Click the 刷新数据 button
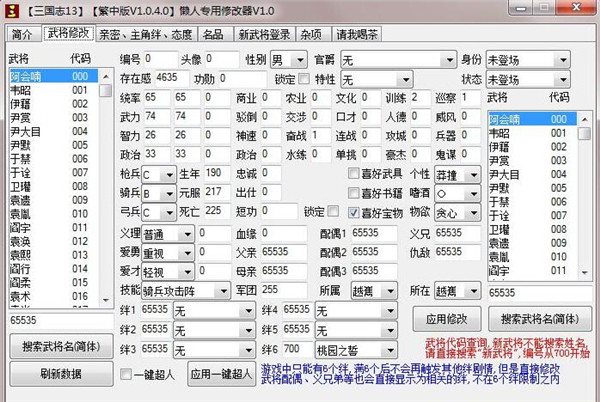The image size is (600, 402). (x=61, y=374)
